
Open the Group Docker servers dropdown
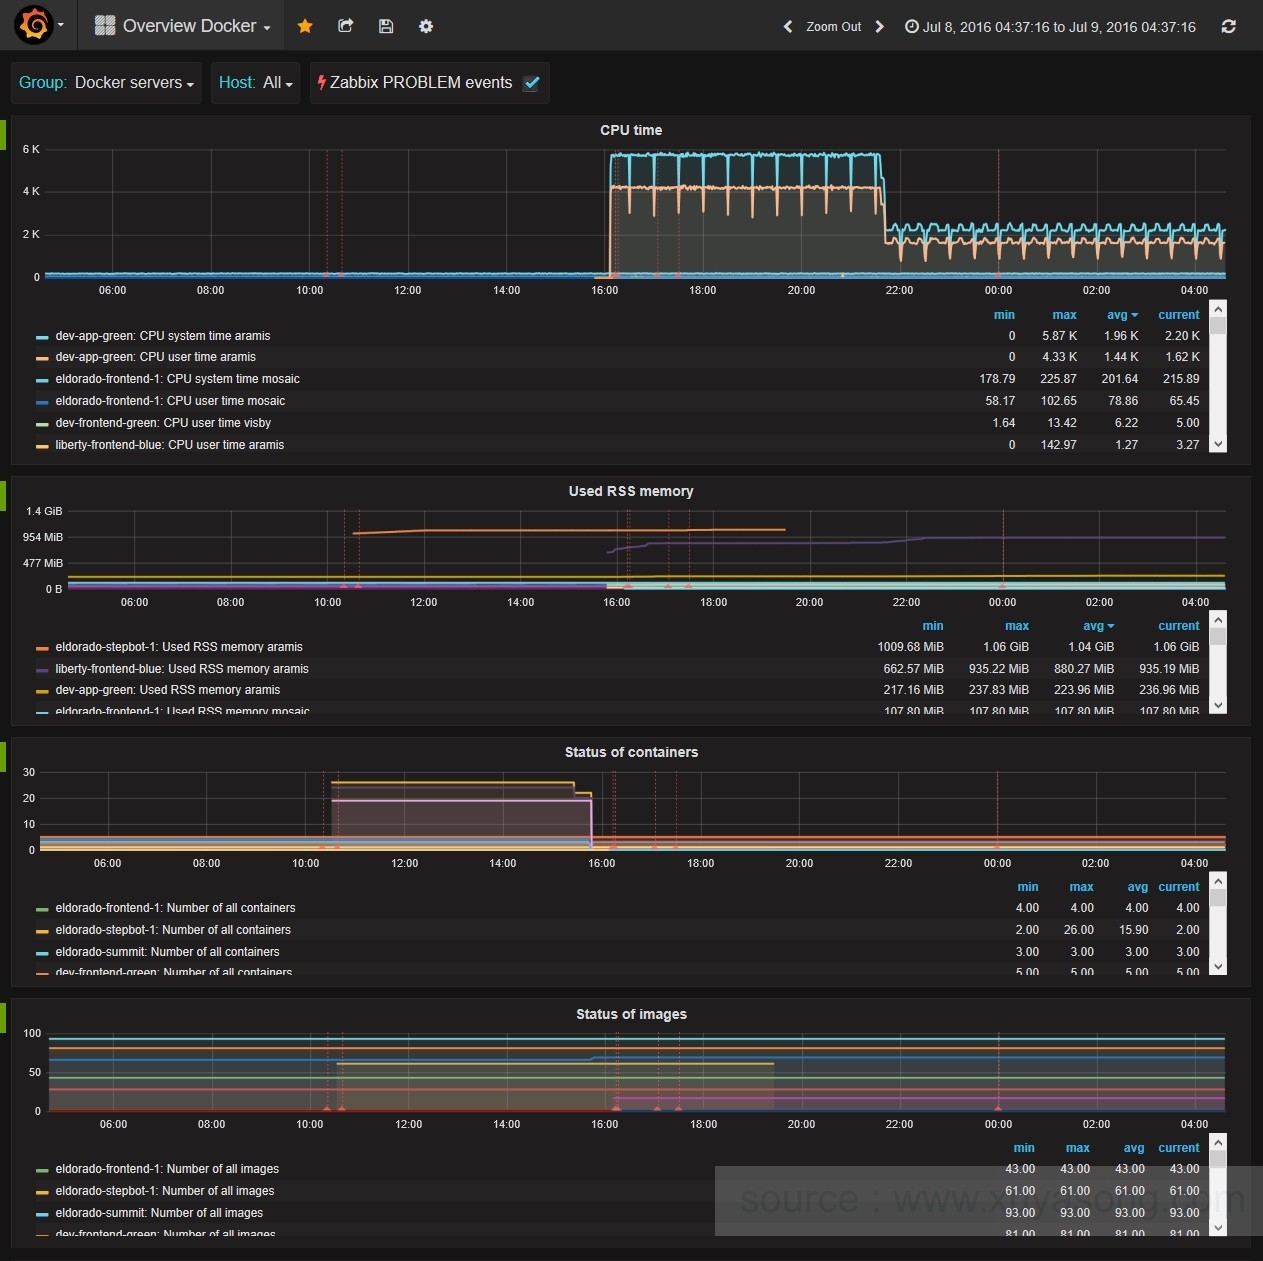(106, 83)
